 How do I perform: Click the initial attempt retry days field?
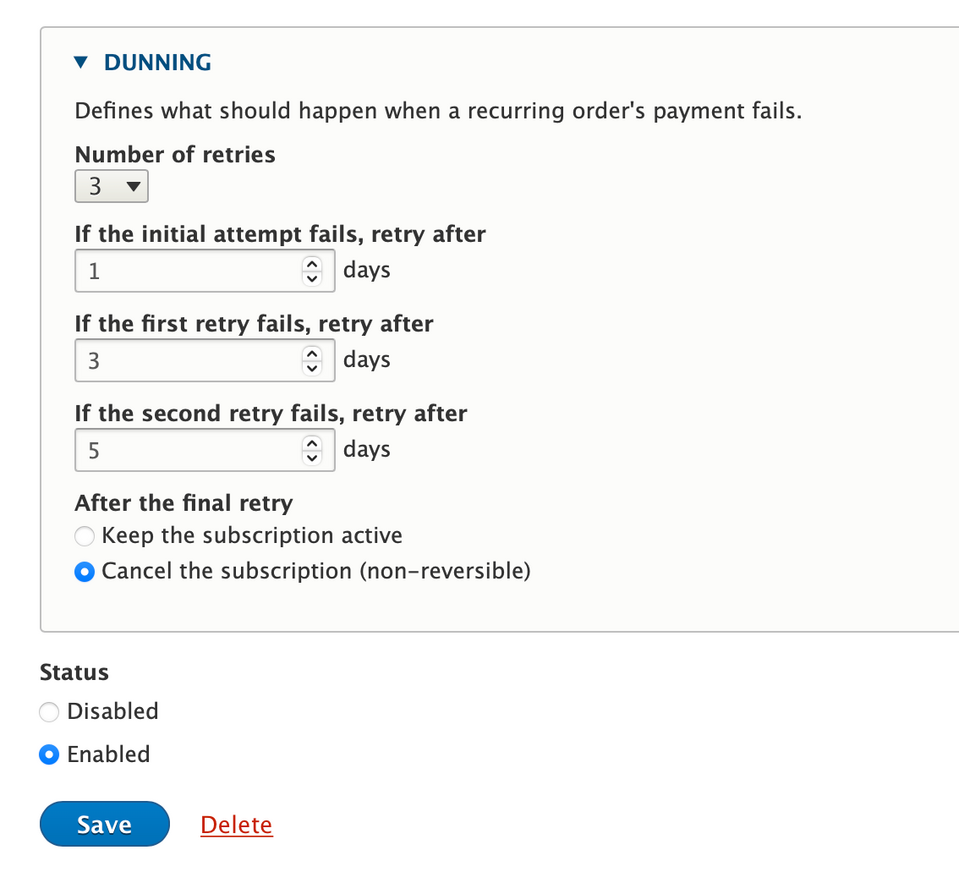pos(205,271)
